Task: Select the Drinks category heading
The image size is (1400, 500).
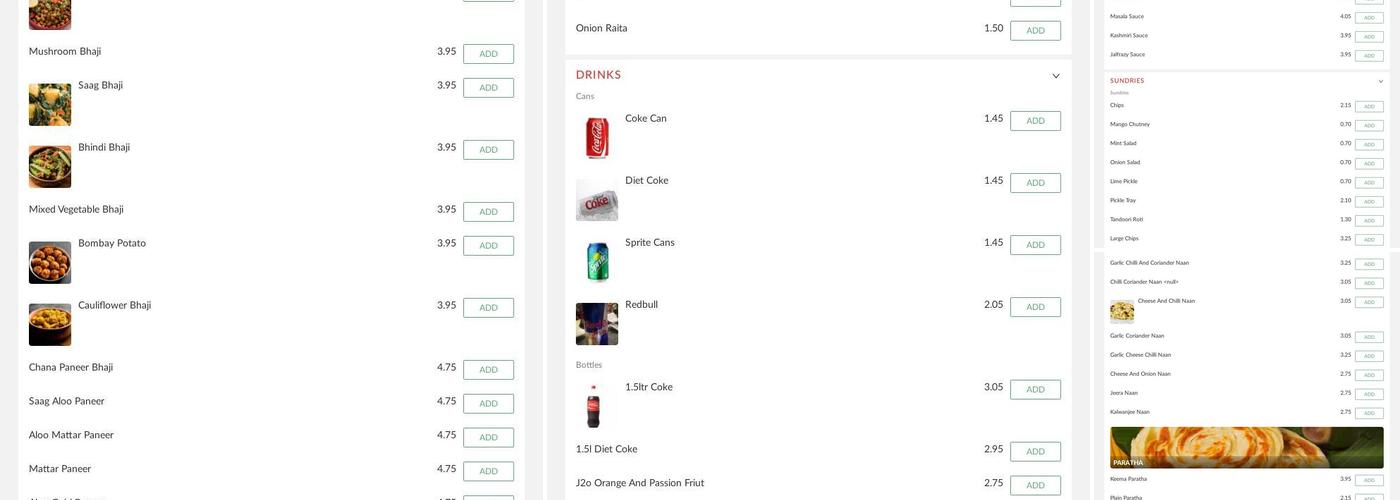Action: (598, 75)
